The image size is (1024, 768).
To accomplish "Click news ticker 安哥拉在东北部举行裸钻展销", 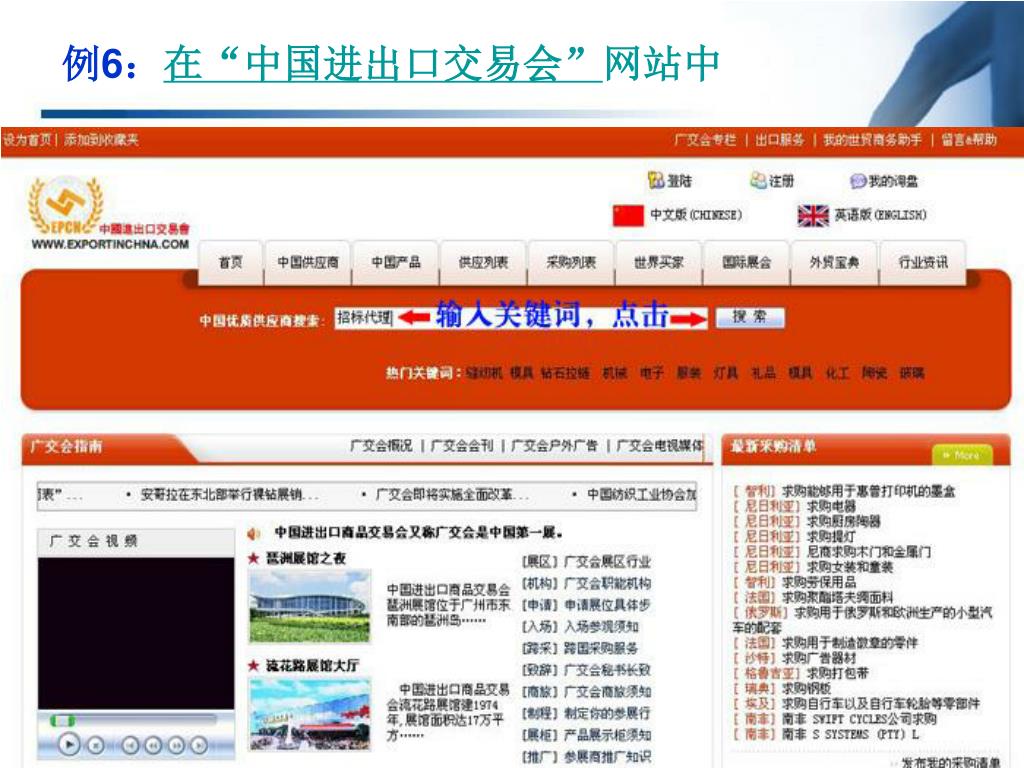I will click(229, 494).
